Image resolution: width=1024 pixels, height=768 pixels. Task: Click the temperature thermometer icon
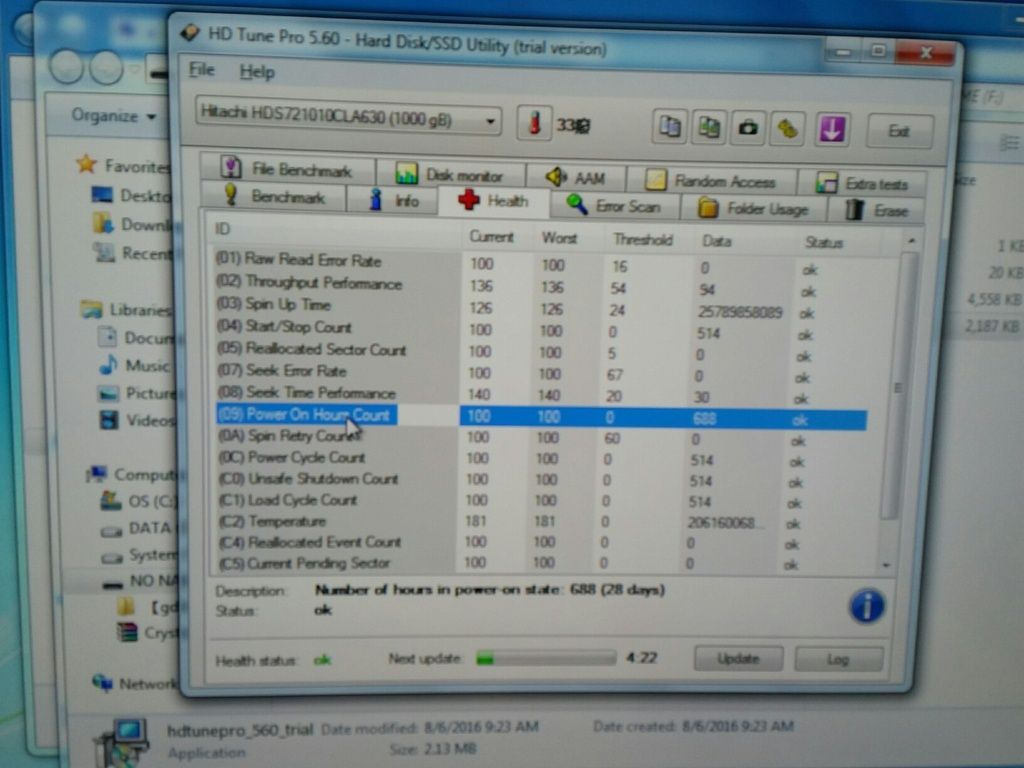(535, 124)
